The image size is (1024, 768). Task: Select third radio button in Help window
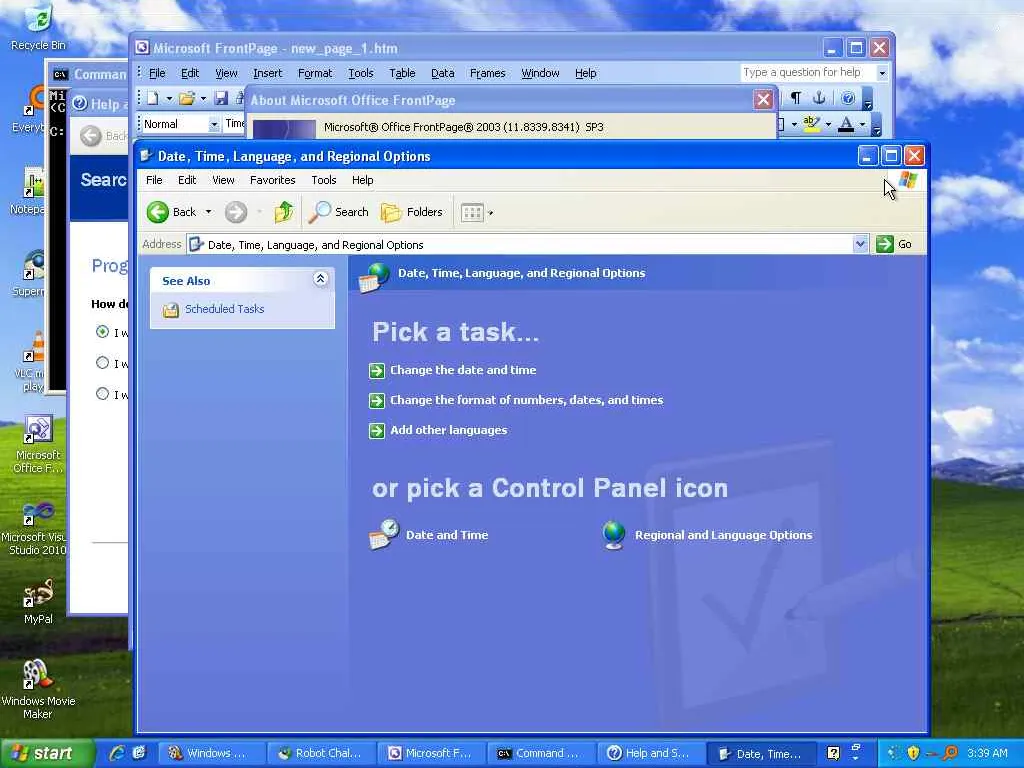point(103,393)
